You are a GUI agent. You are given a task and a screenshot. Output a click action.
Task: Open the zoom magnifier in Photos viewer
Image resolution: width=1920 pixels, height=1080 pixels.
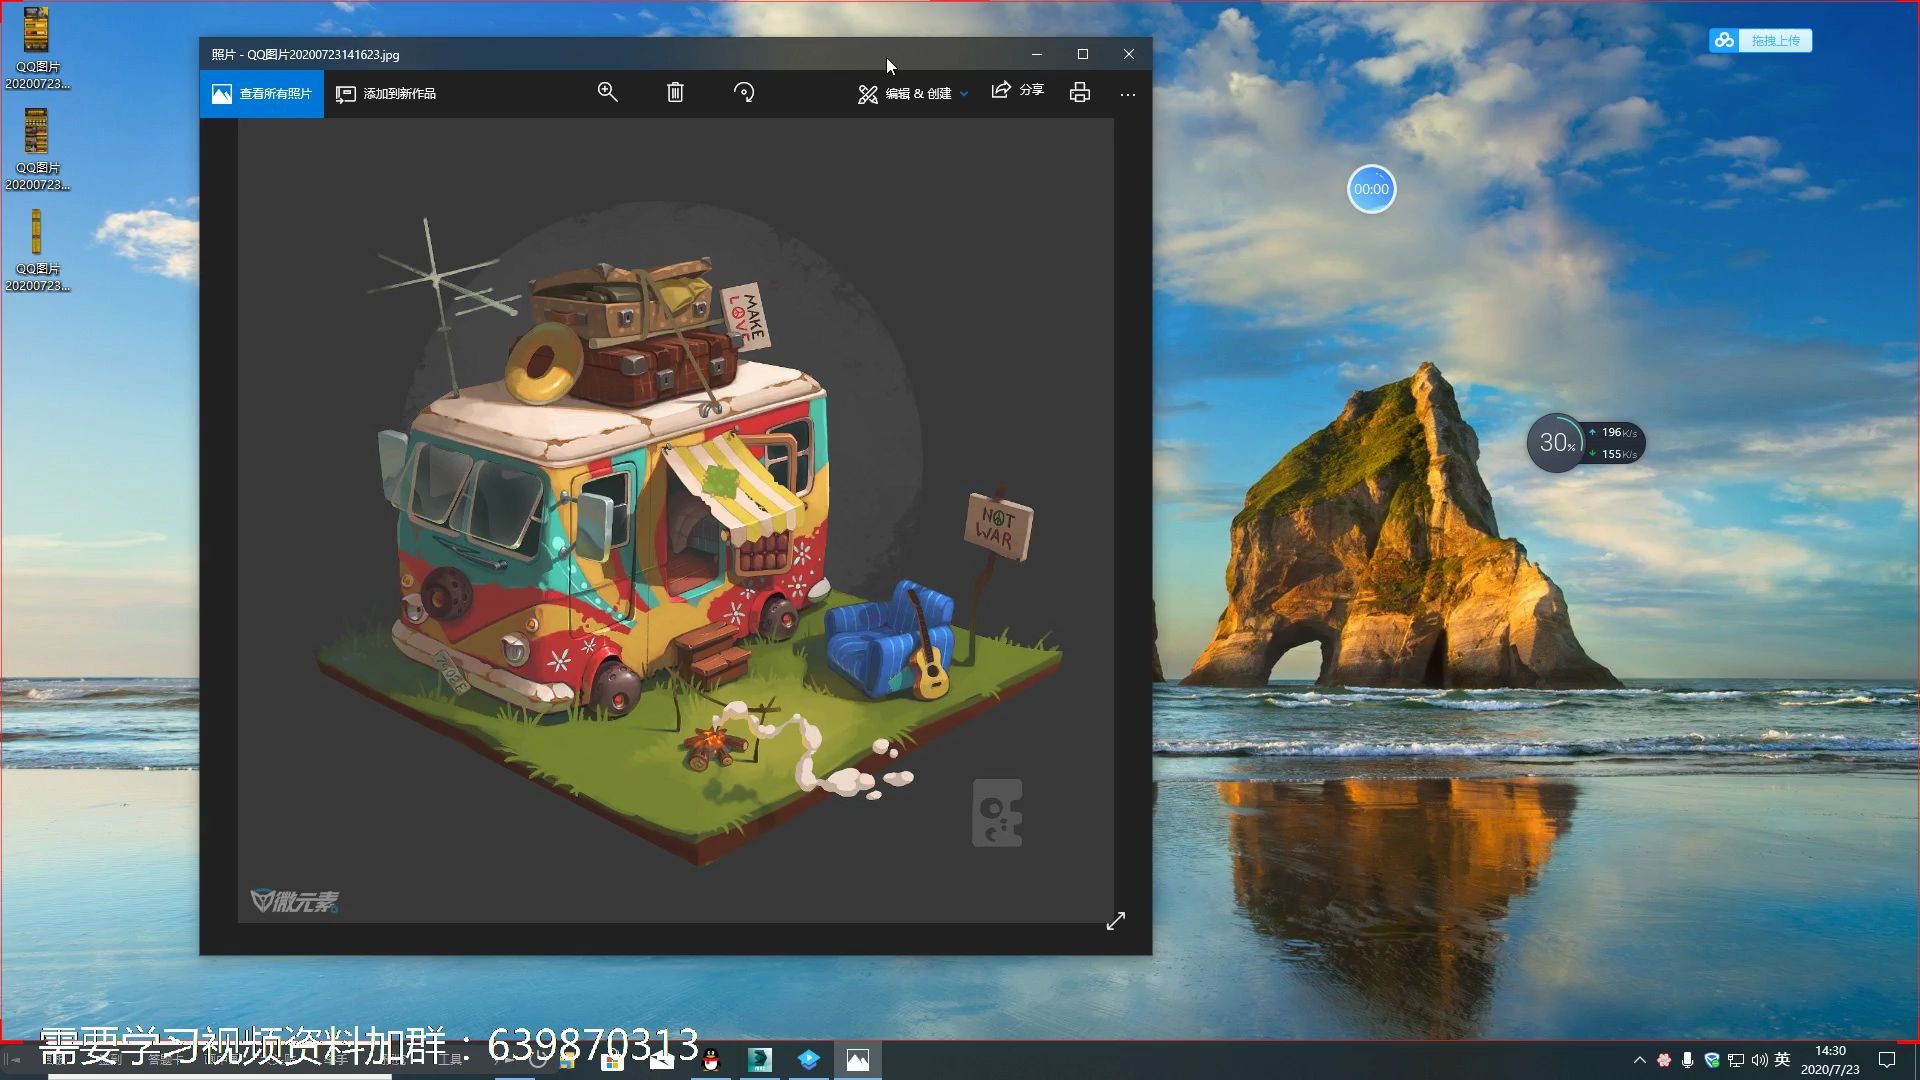(608, 92)
